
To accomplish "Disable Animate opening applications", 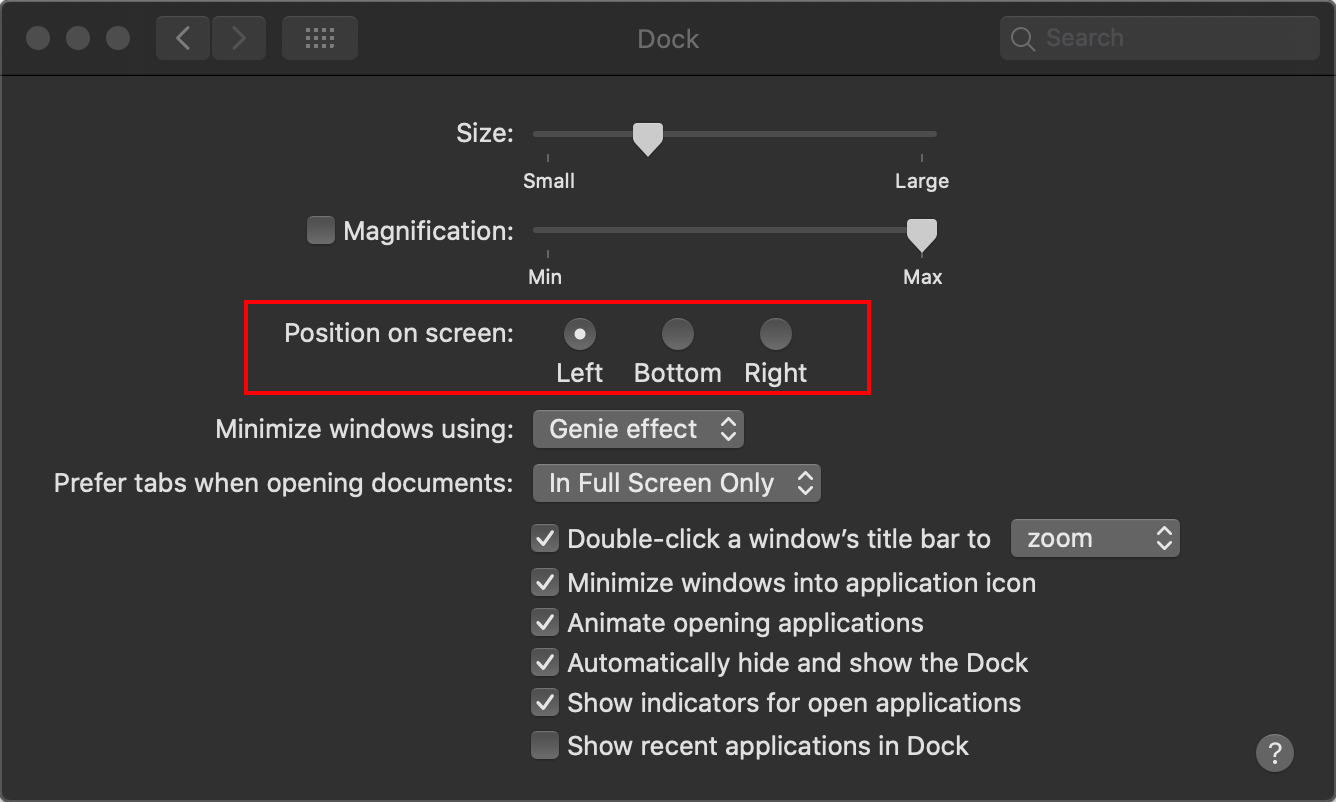I will (x=545, y=622).
